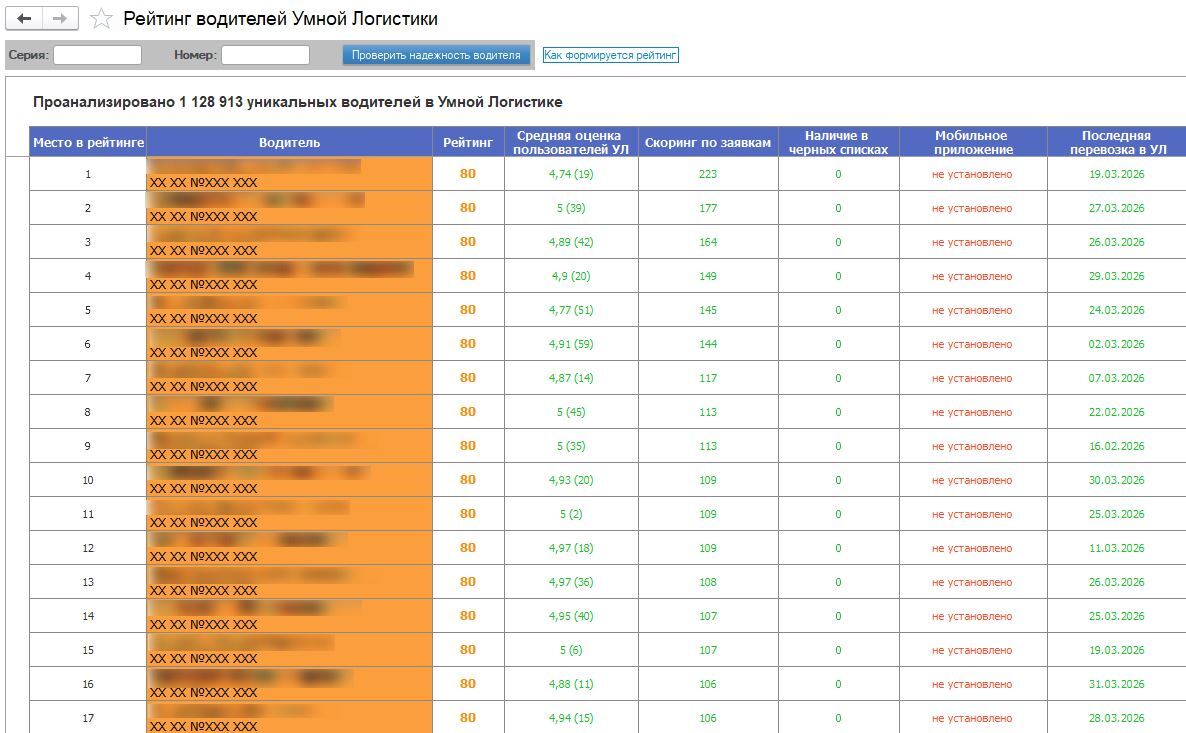Select last transport date 07.03.2026
Image resolution: width=1186 pixels, height=733 pixels.
(x=1116, y=378)
